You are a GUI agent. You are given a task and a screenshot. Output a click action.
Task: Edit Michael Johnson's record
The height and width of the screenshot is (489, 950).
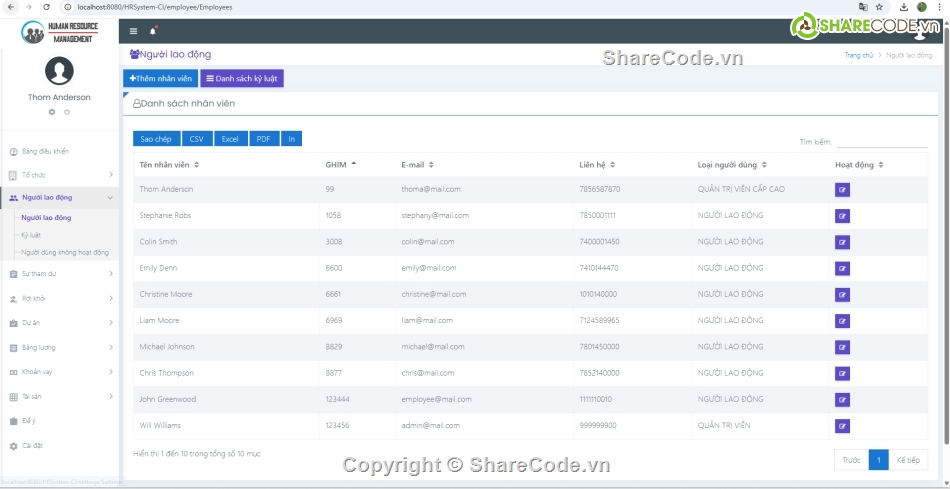(x=842, y=347)
